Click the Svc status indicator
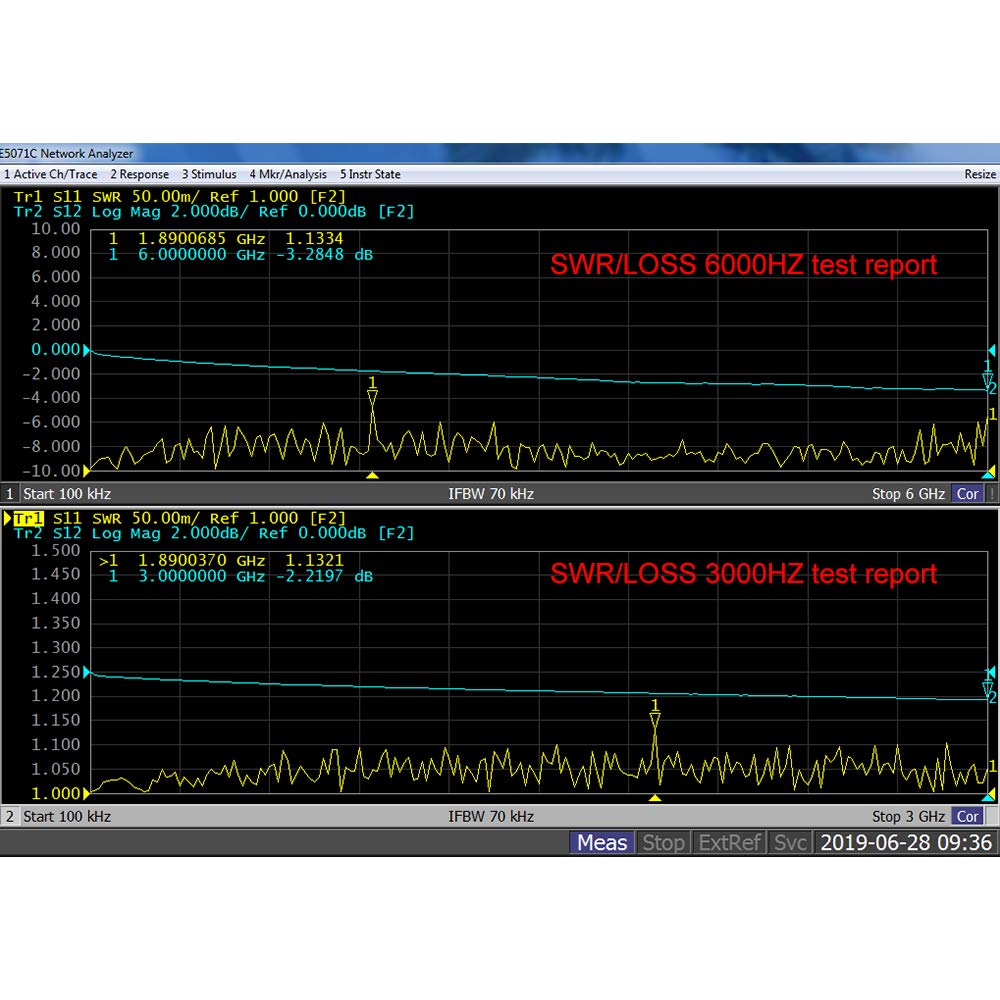The width and height of the screenshot is (1000, 1000). (x=790, y=842)
